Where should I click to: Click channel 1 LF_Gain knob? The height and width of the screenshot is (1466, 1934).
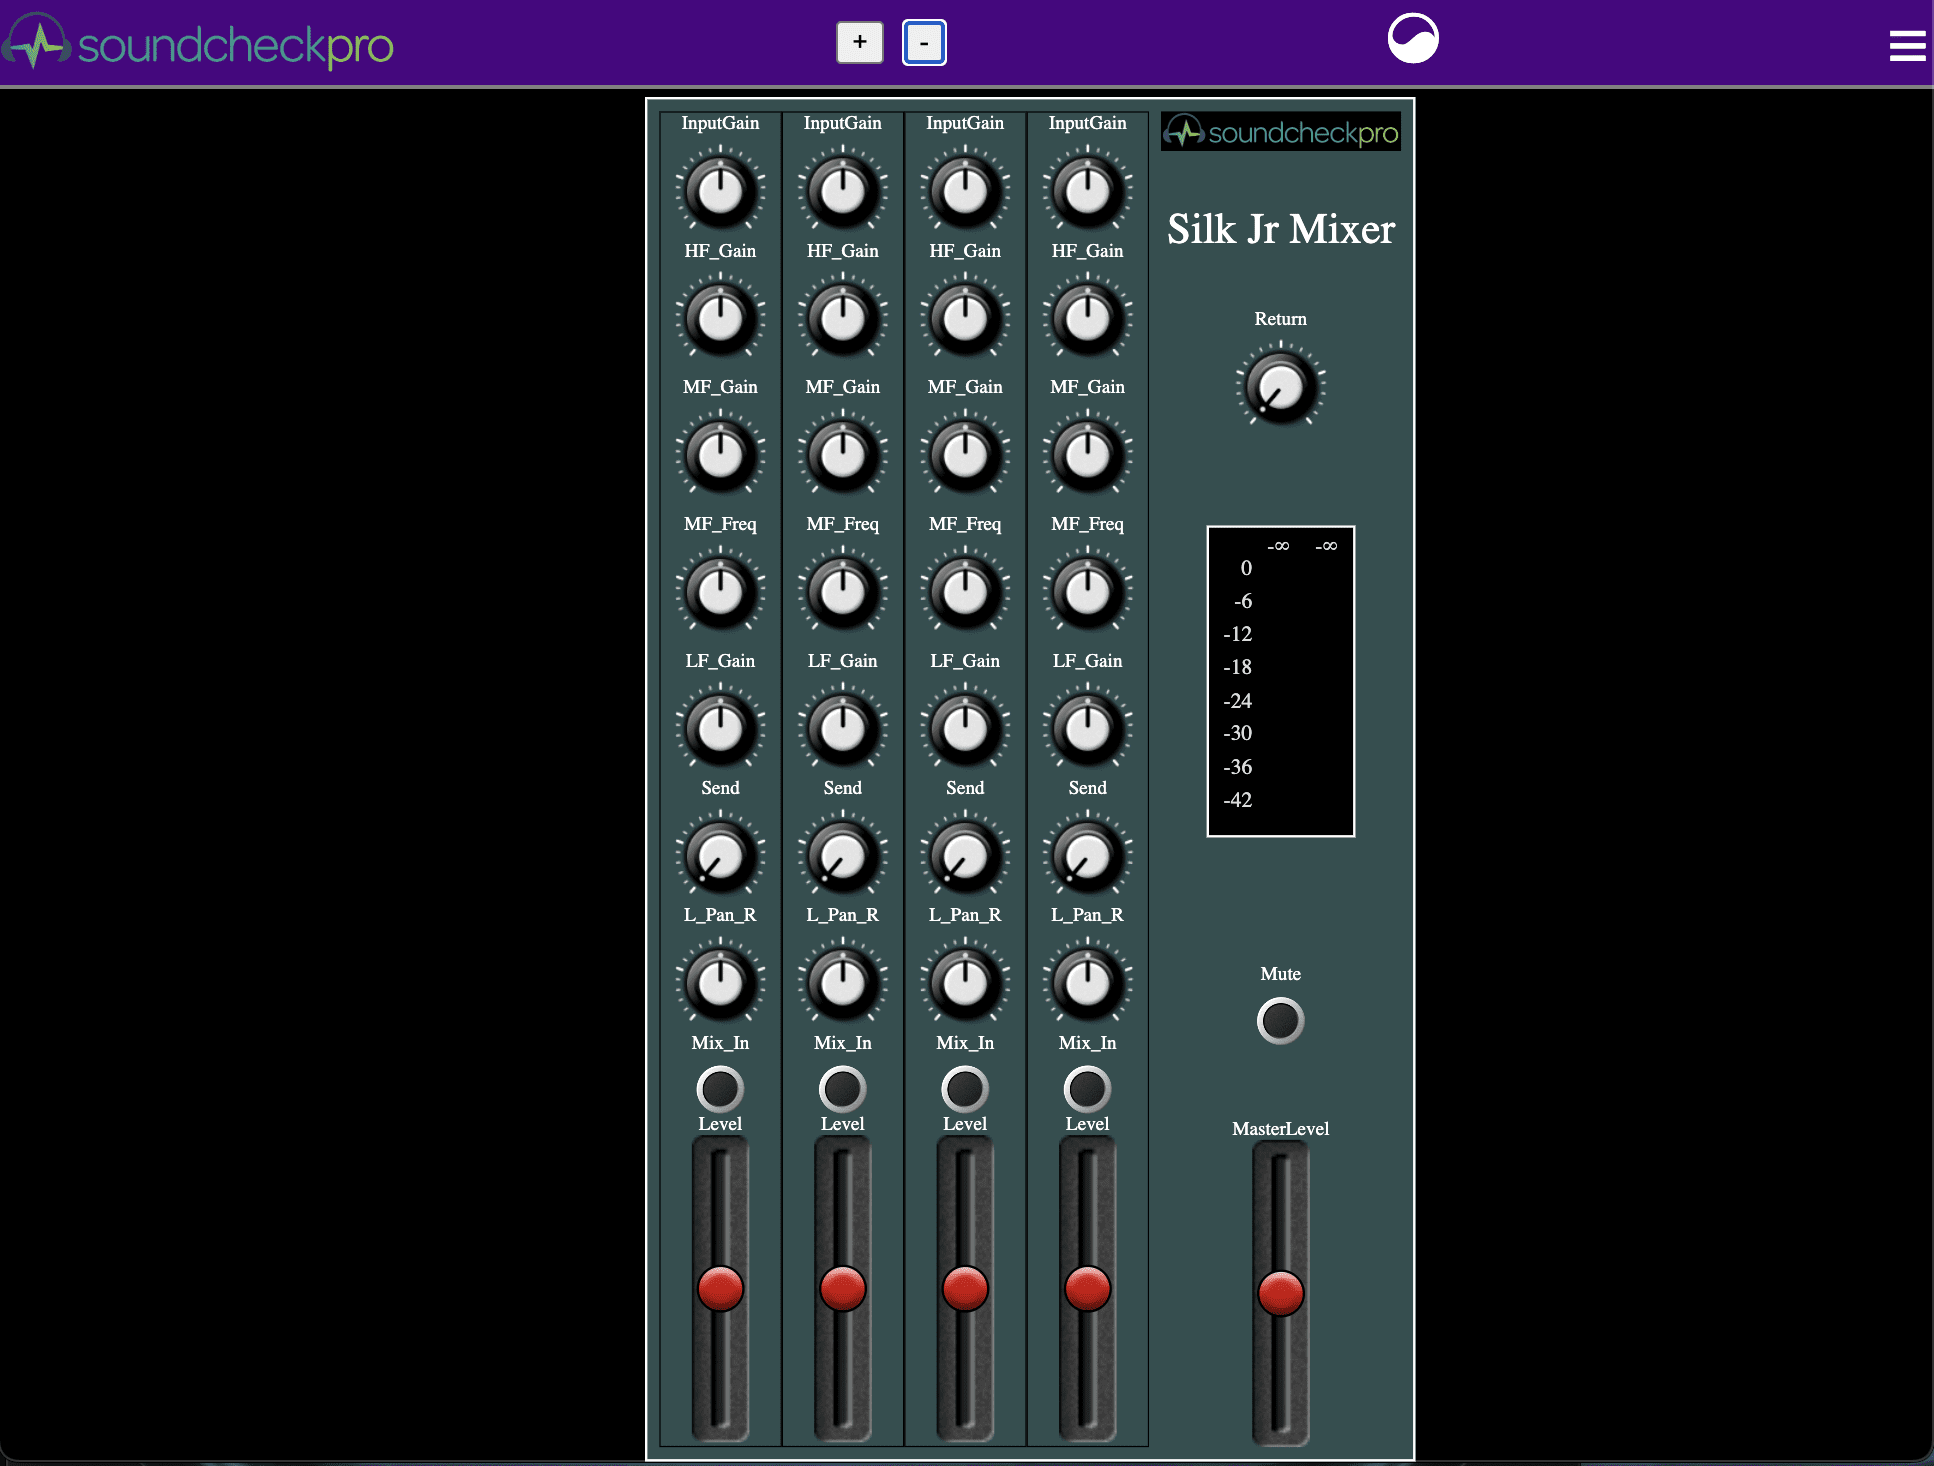(720, 728)
